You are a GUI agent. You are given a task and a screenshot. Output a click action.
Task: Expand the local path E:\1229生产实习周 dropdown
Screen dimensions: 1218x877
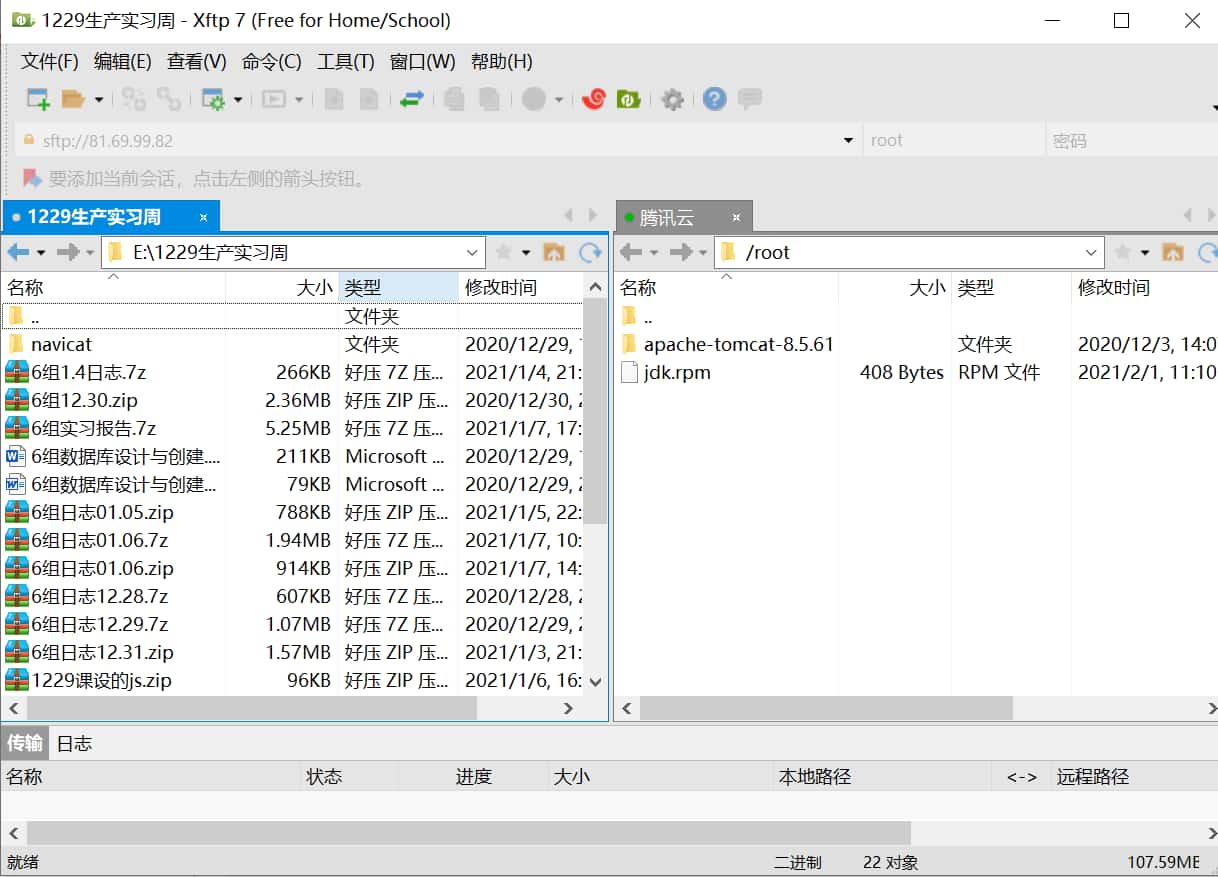pyautogui.click(x=473, y=252)
